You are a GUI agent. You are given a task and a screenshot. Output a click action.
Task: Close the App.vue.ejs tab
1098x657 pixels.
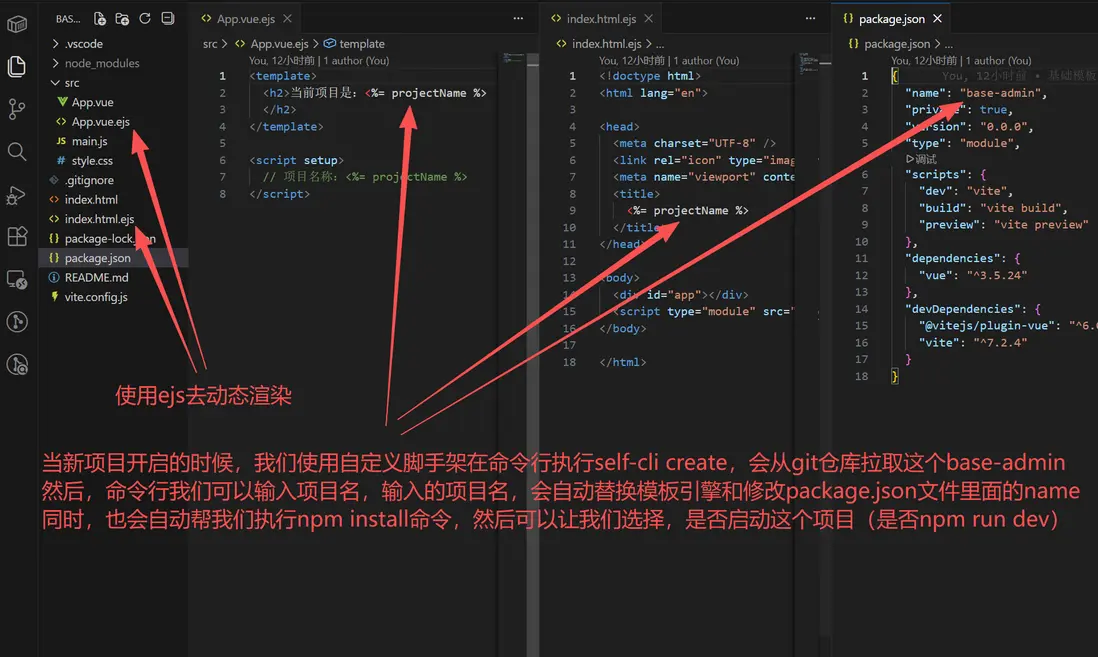(287, 19)
